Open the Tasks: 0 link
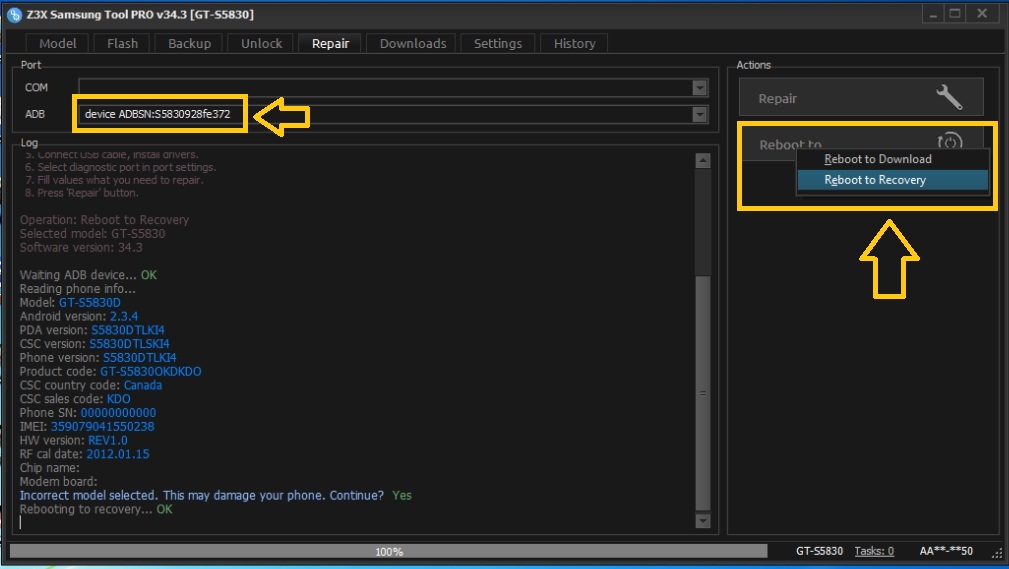This screenshot has height=569, width=1009. click(874, 551)
